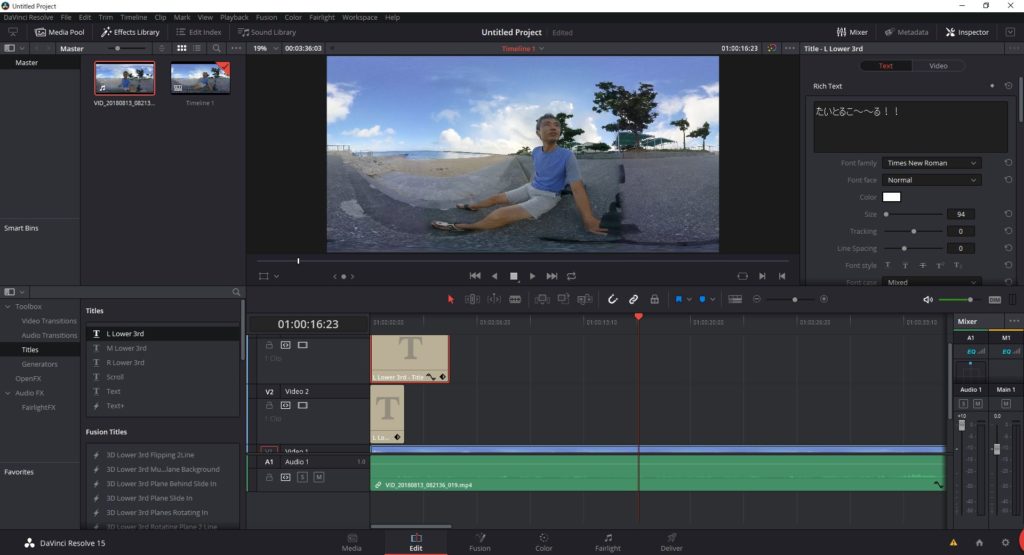Open the Metadata panel
The width and height of the screenshot is (1024, 555).
[906, 32]
